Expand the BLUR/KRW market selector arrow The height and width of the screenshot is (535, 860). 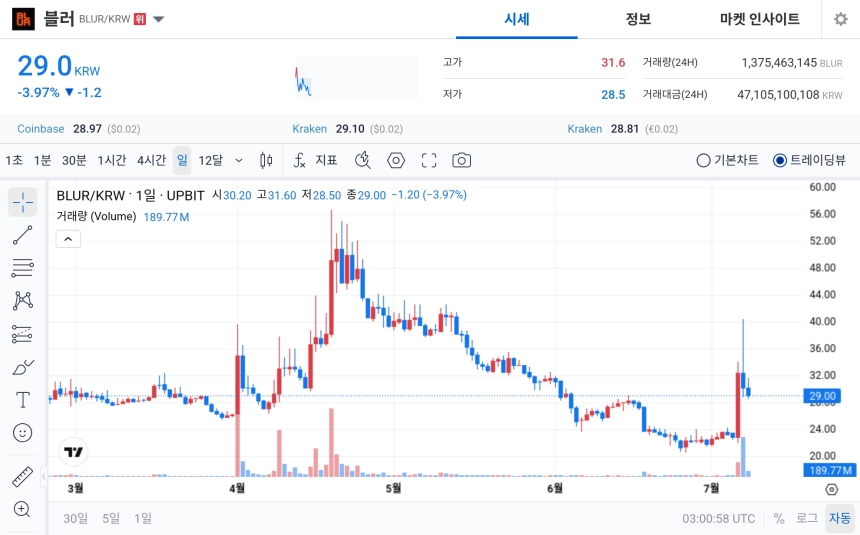[x=159, y=19]
